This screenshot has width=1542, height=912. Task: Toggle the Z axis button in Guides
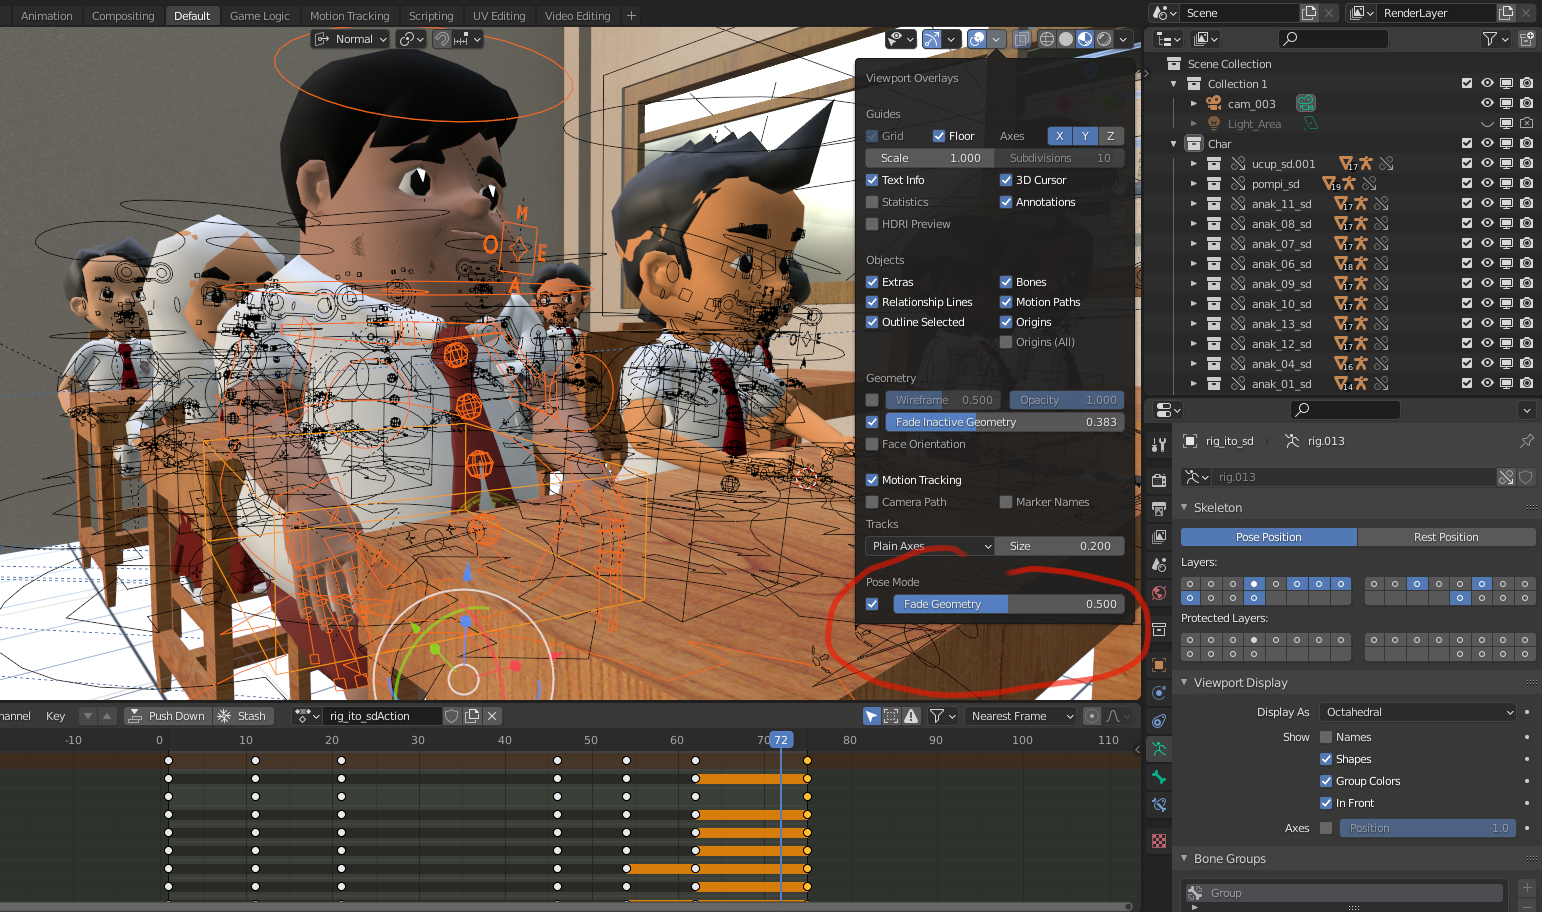pos(1111,136)
